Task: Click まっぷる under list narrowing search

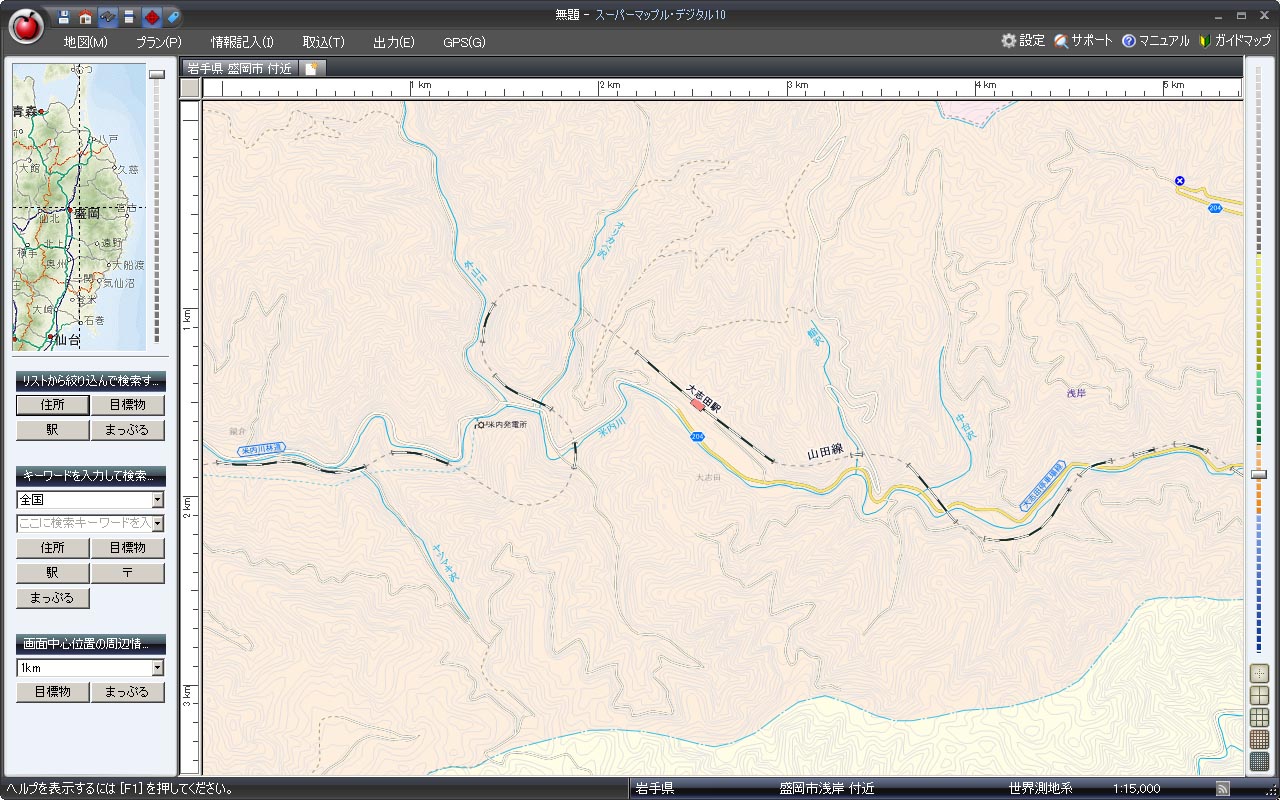Action: pos(127,430)
